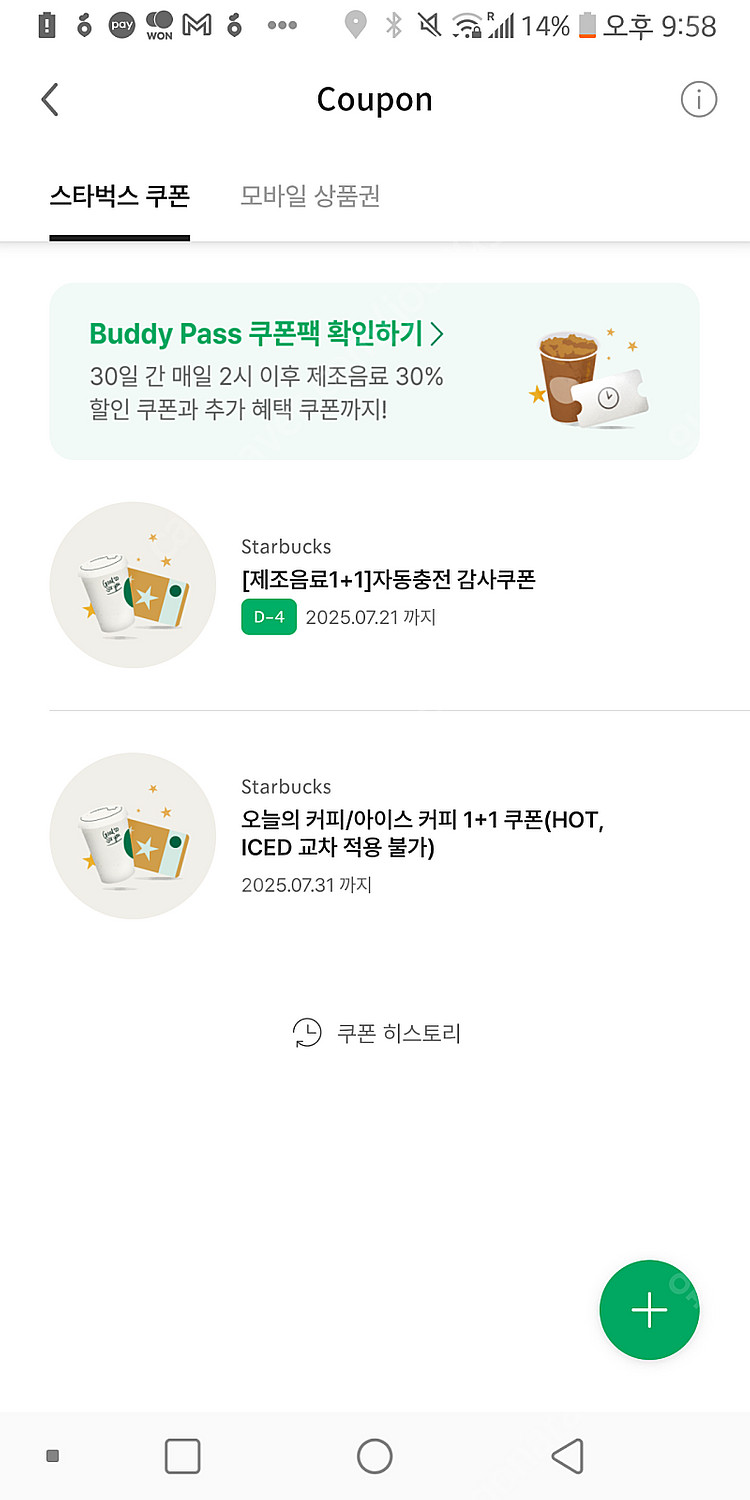Select 오늘의 커피/아이스 커피 1+1 coupon title
The image size is (750, 1500).
(422, 834)
